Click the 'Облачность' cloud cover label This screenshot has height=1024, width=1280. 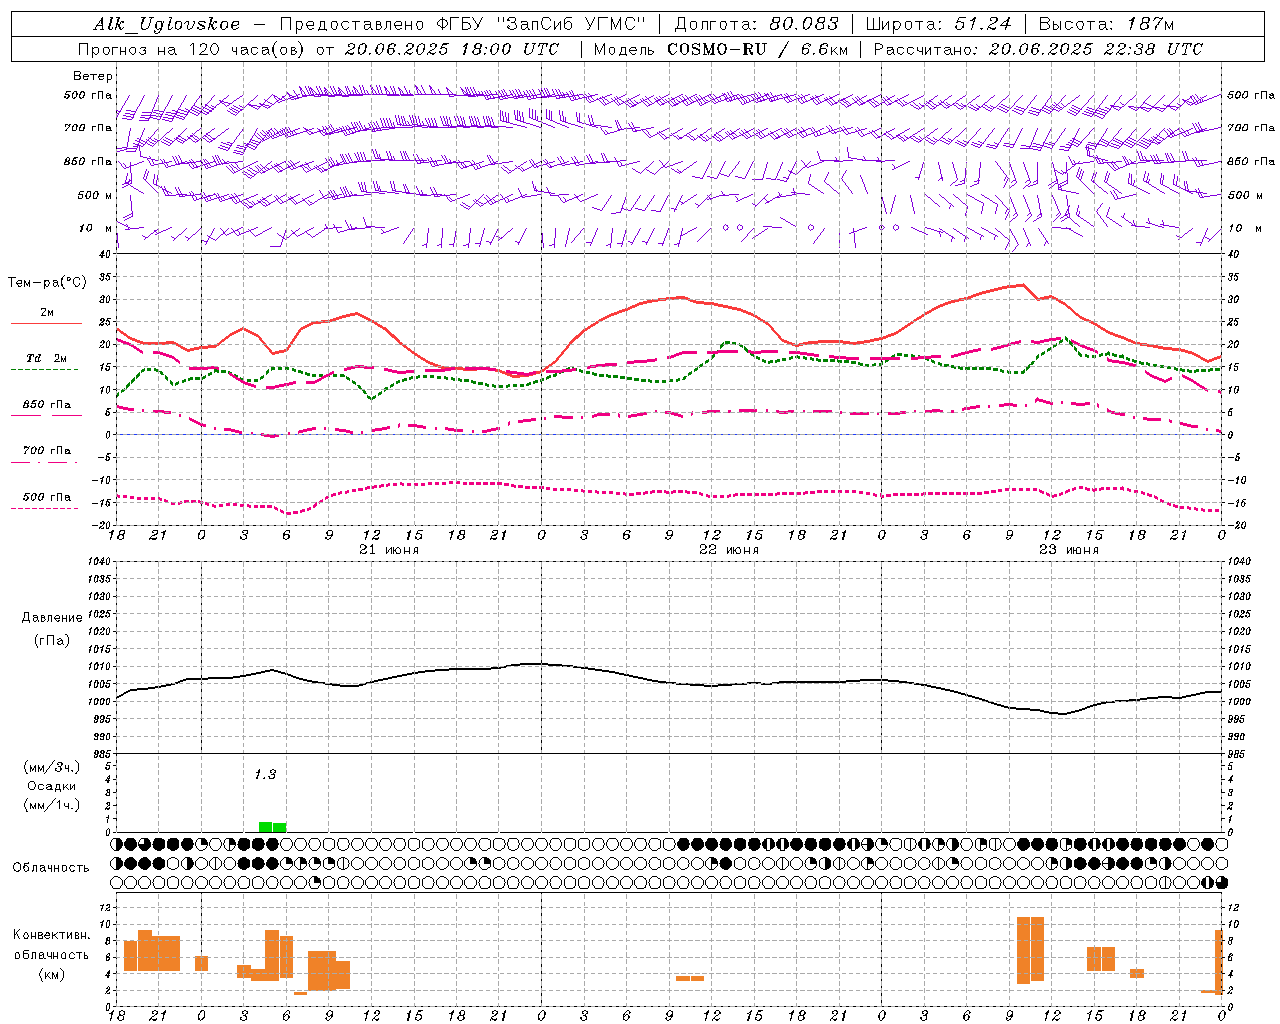[x=51, y=868]
